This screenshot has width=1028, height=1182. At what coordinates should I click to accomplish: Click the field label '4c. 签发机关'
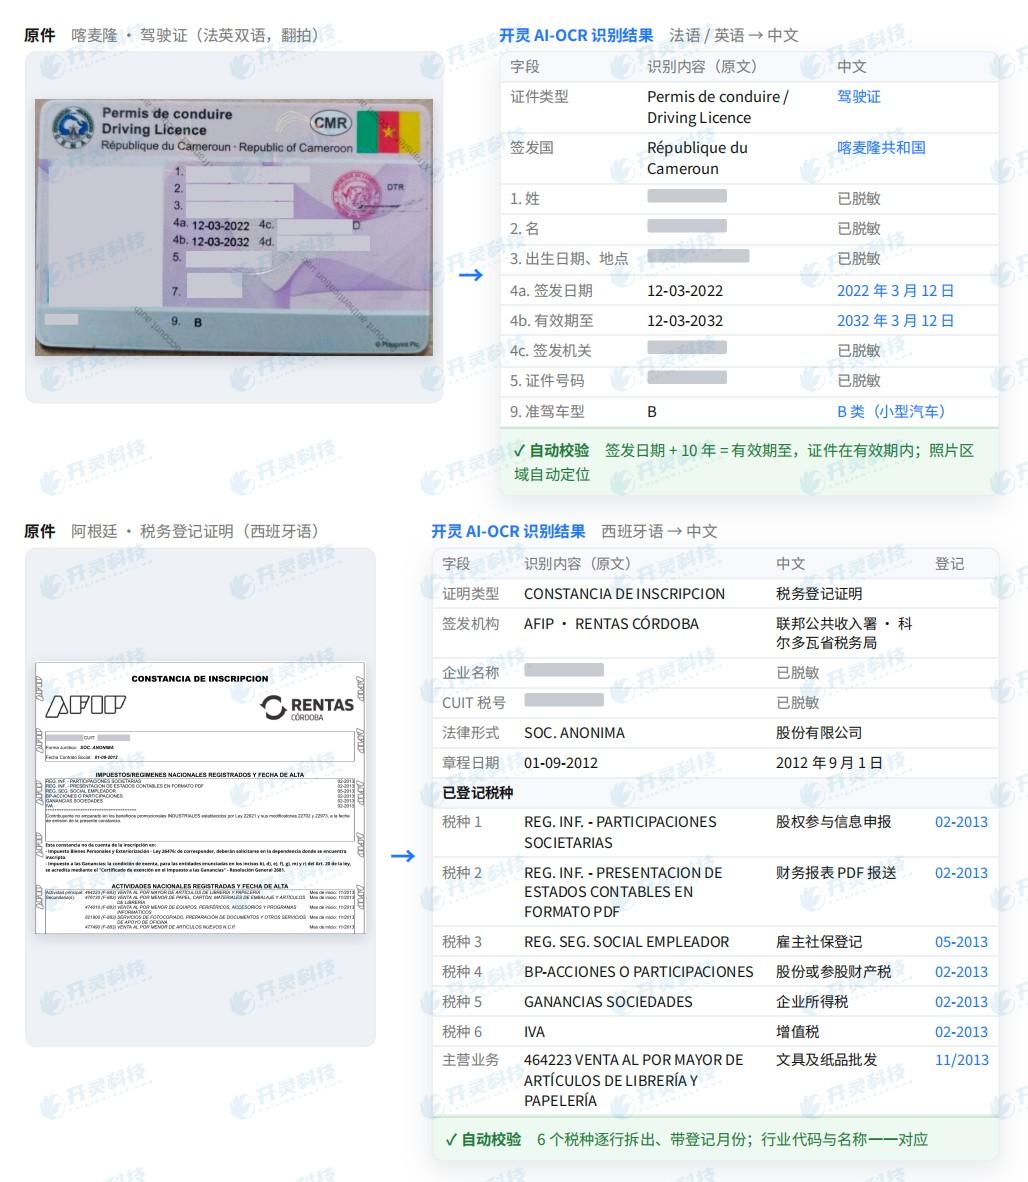coord(551,351)
